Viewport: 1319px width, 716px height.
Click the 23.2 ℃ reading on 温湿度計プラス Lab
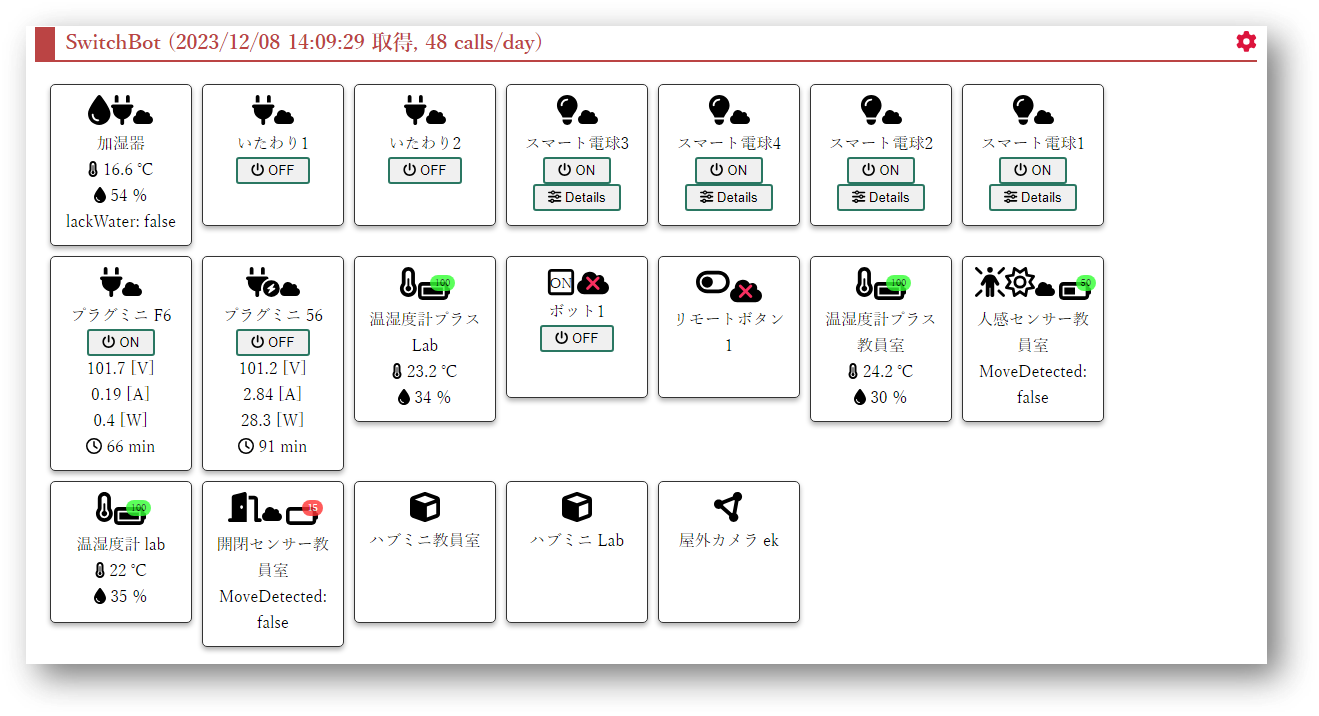pyautogui.click(x=425, y=371)
